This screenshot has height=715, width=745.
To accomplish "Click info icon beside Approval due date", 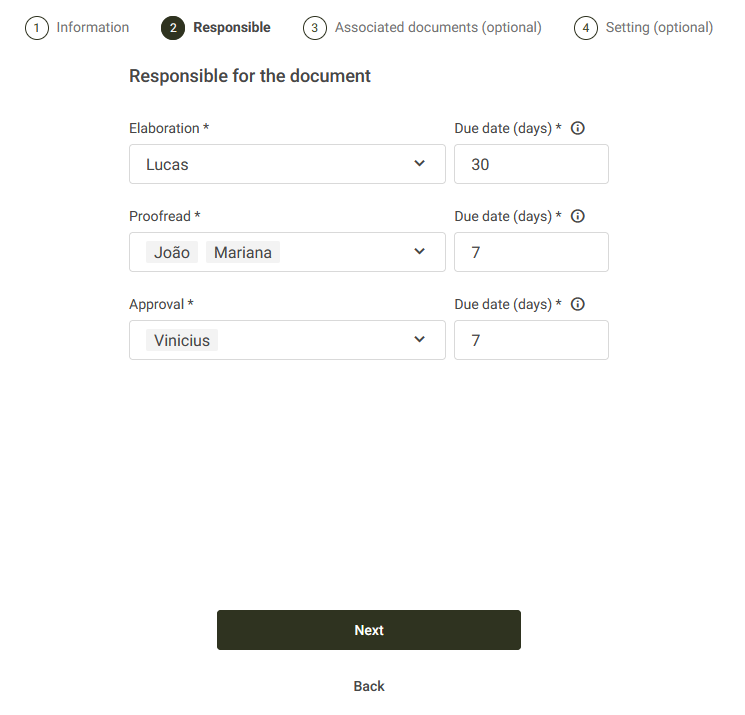I will click(577, 304).
